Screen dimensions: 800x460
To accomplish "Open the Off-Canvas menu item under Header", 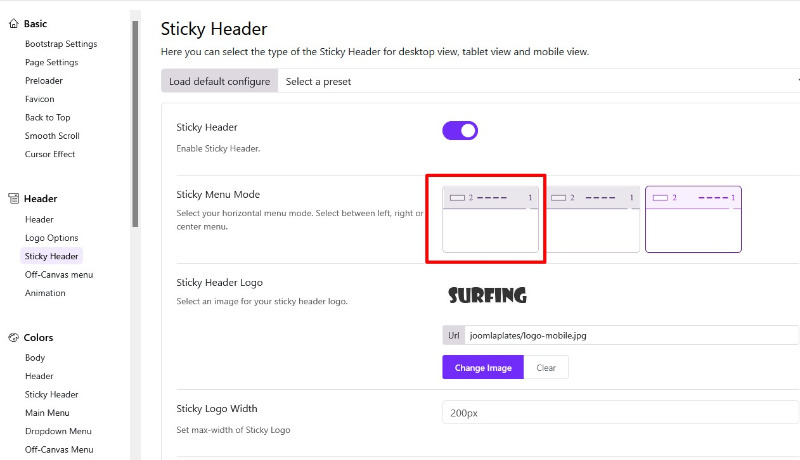I will tap(59, 274).
